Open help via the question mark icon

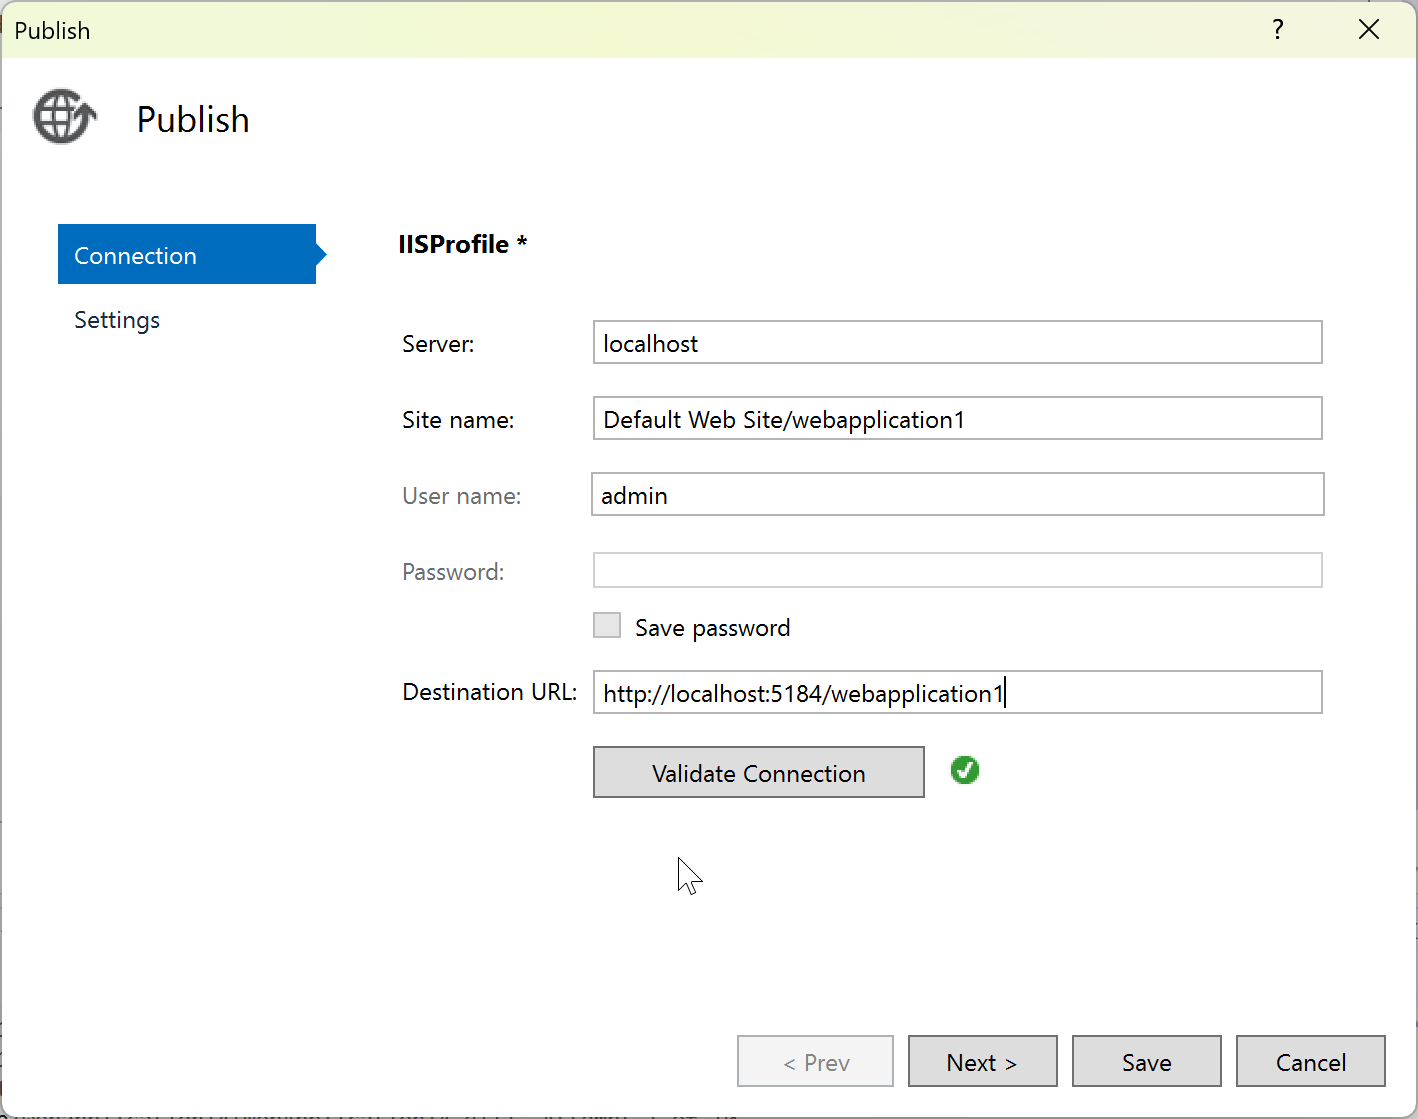1277,30
